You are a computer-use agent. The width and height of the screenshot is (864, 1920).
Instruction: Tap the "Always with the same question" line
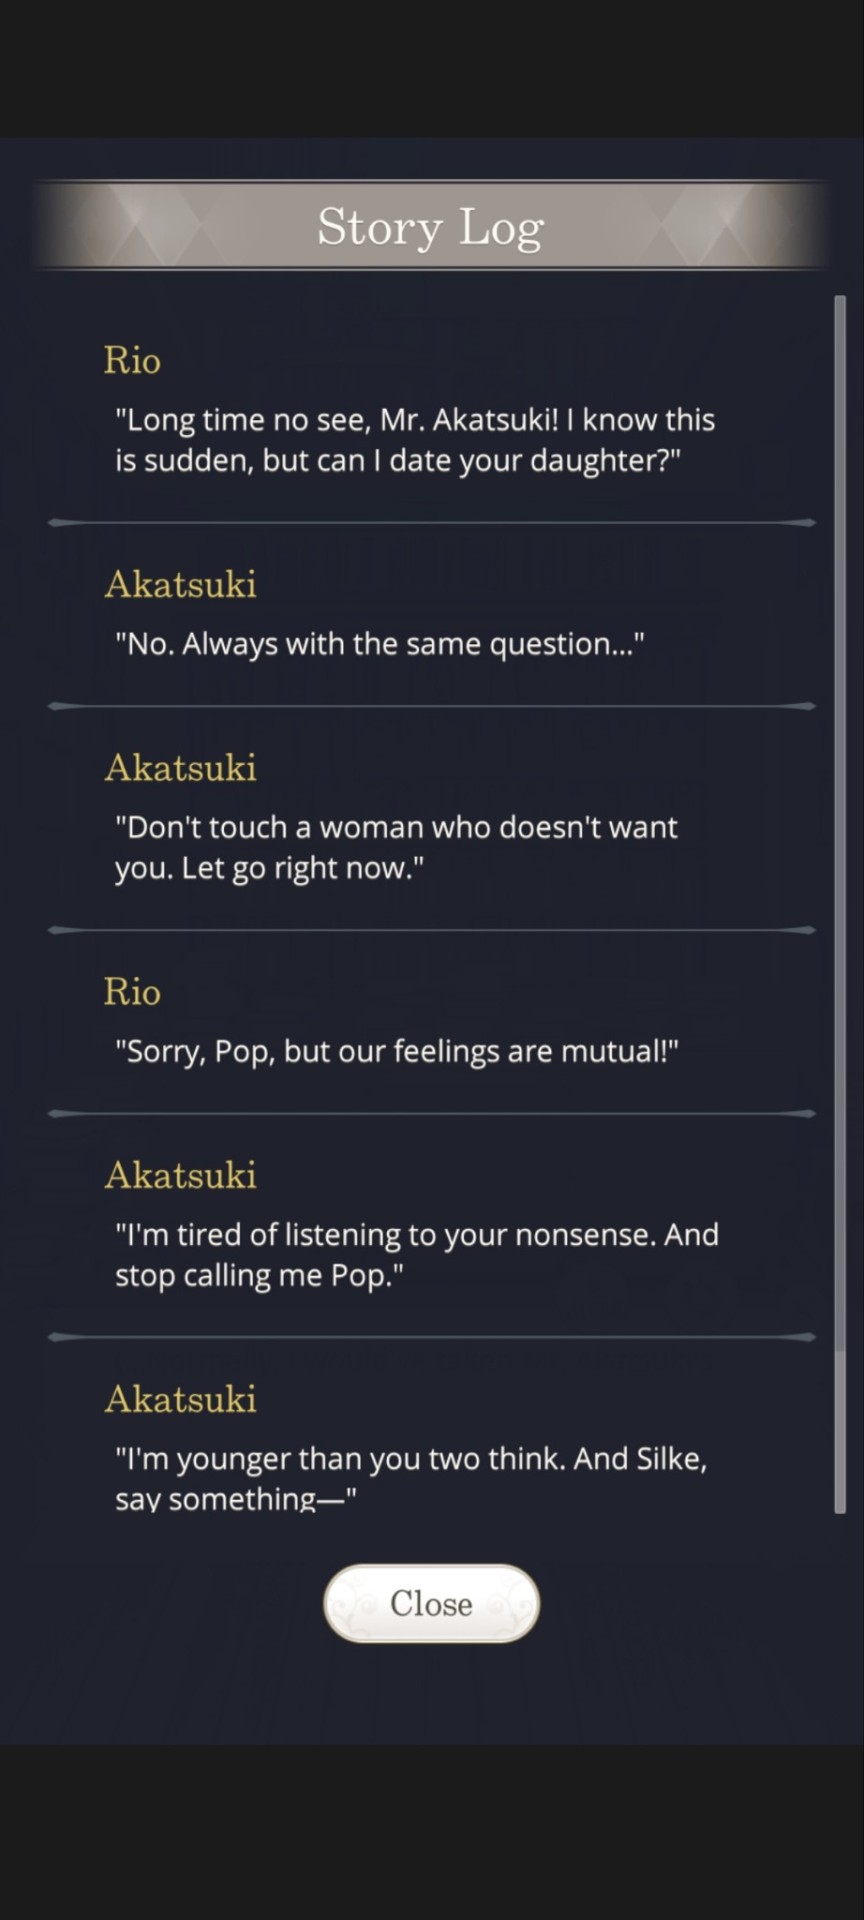click(380, 644)
